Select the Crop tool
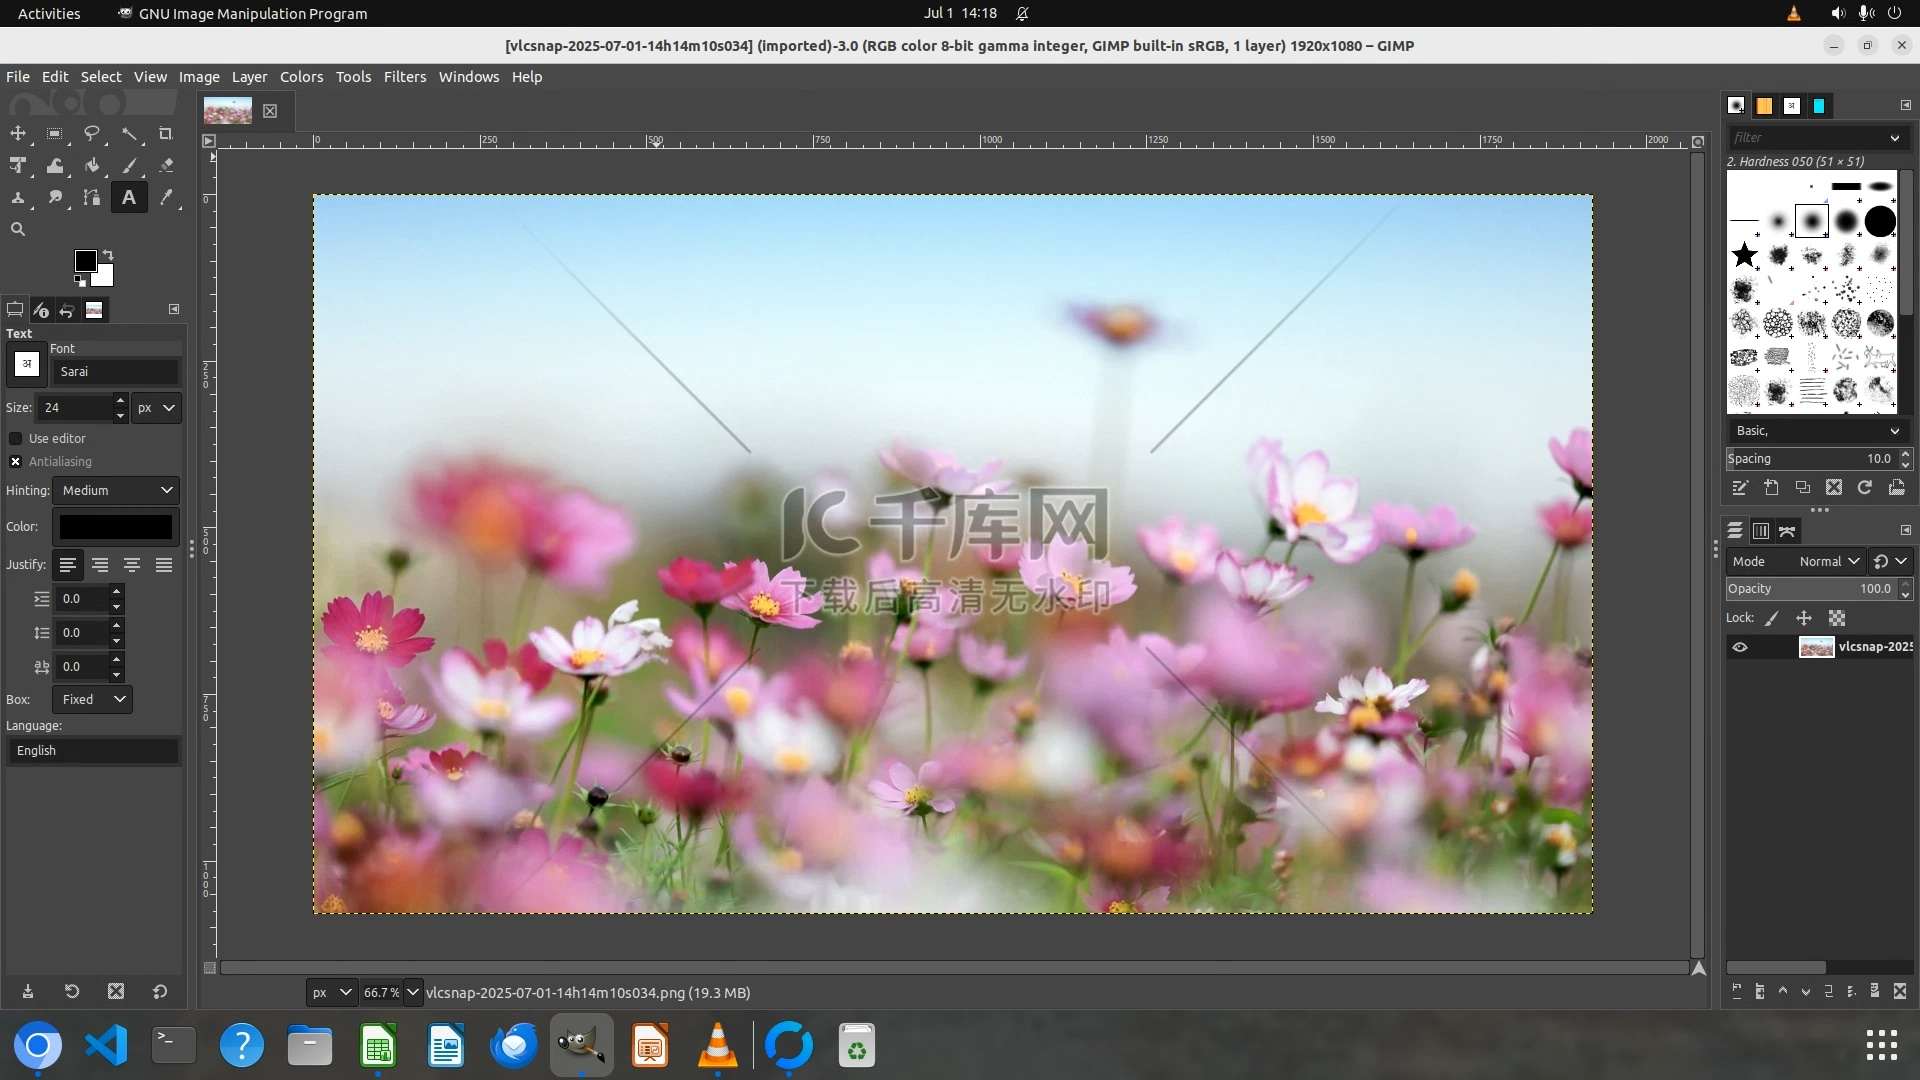 [x=166, y=134]
